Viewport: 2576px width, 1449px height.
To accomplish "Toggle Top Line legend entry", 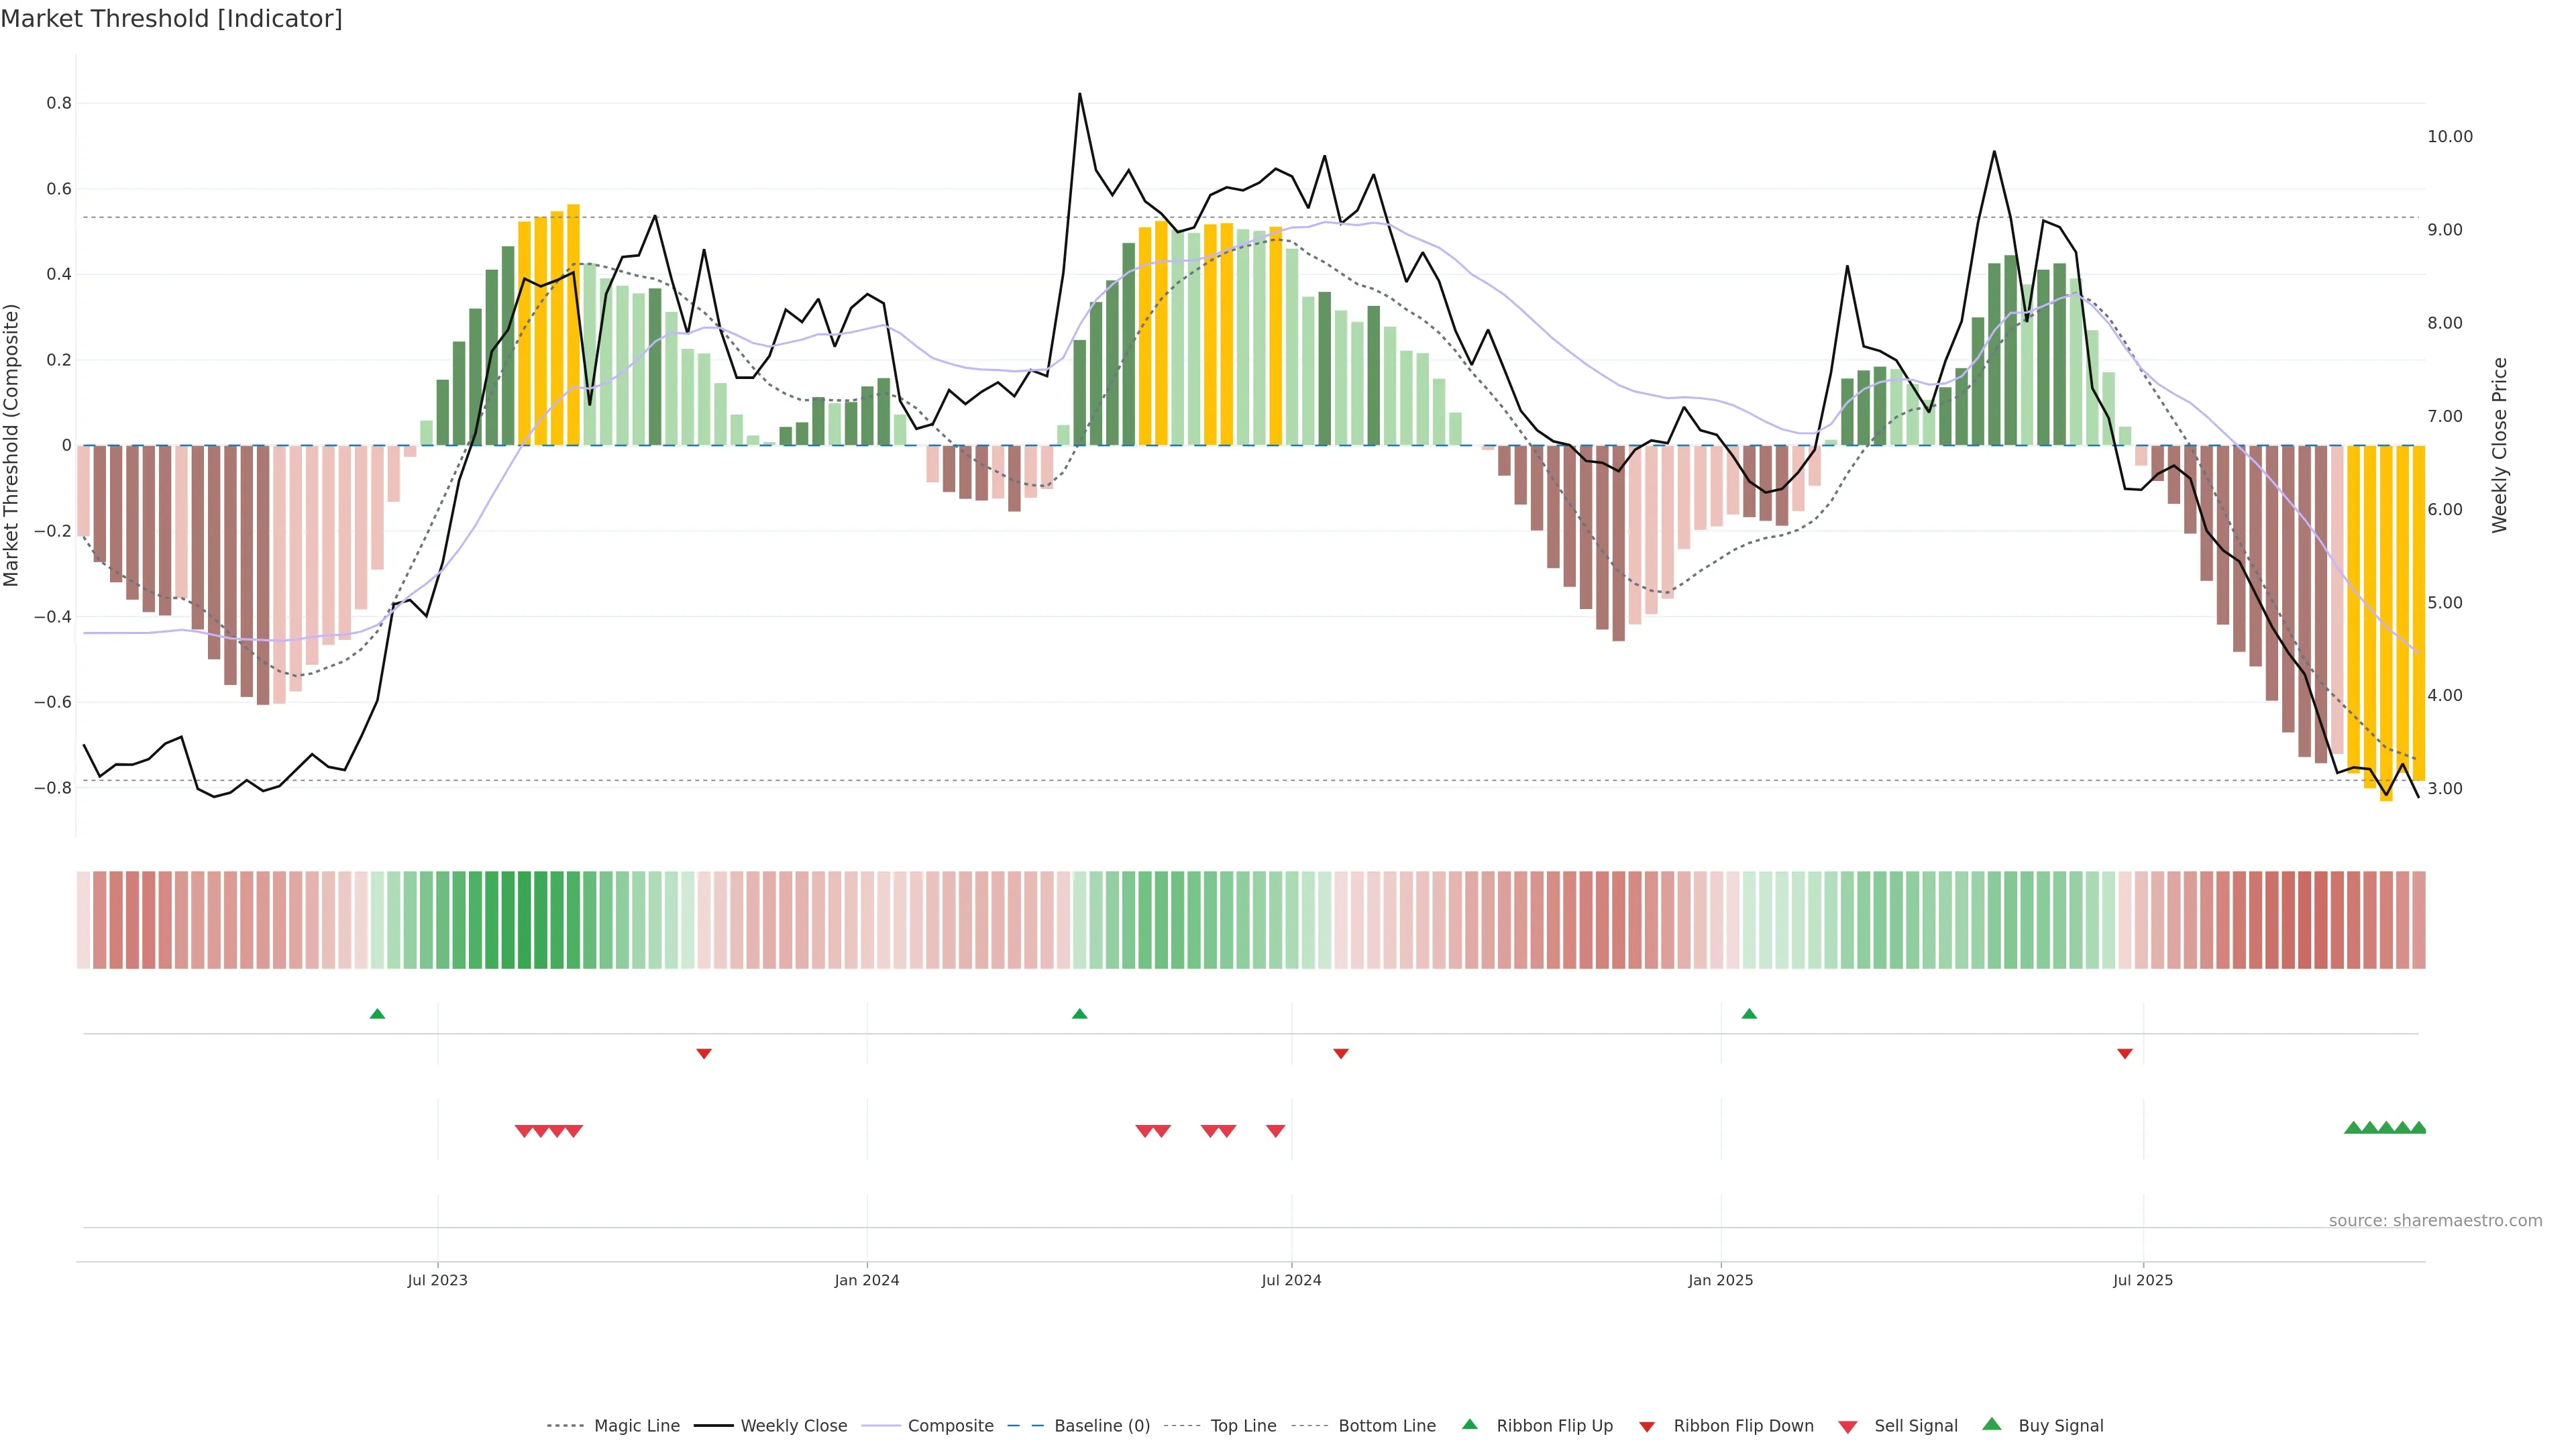I will tap(1243, 1426).
